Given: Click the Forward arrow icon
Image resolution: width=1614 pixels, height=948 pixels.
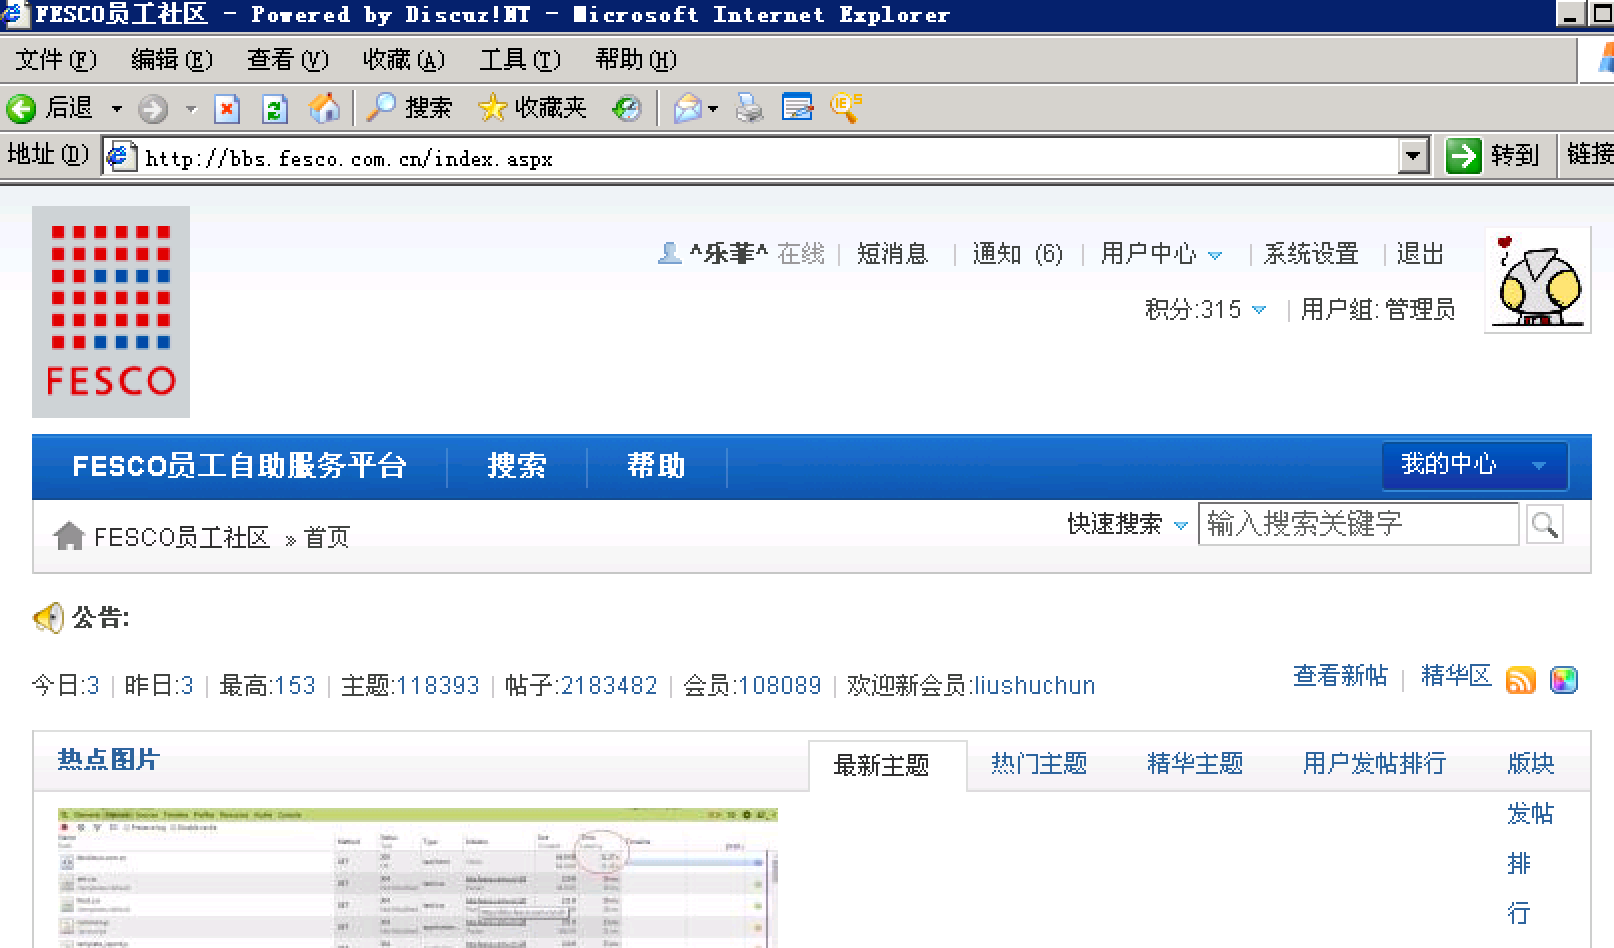Looking at the screenshot, I should pos(152,108).
